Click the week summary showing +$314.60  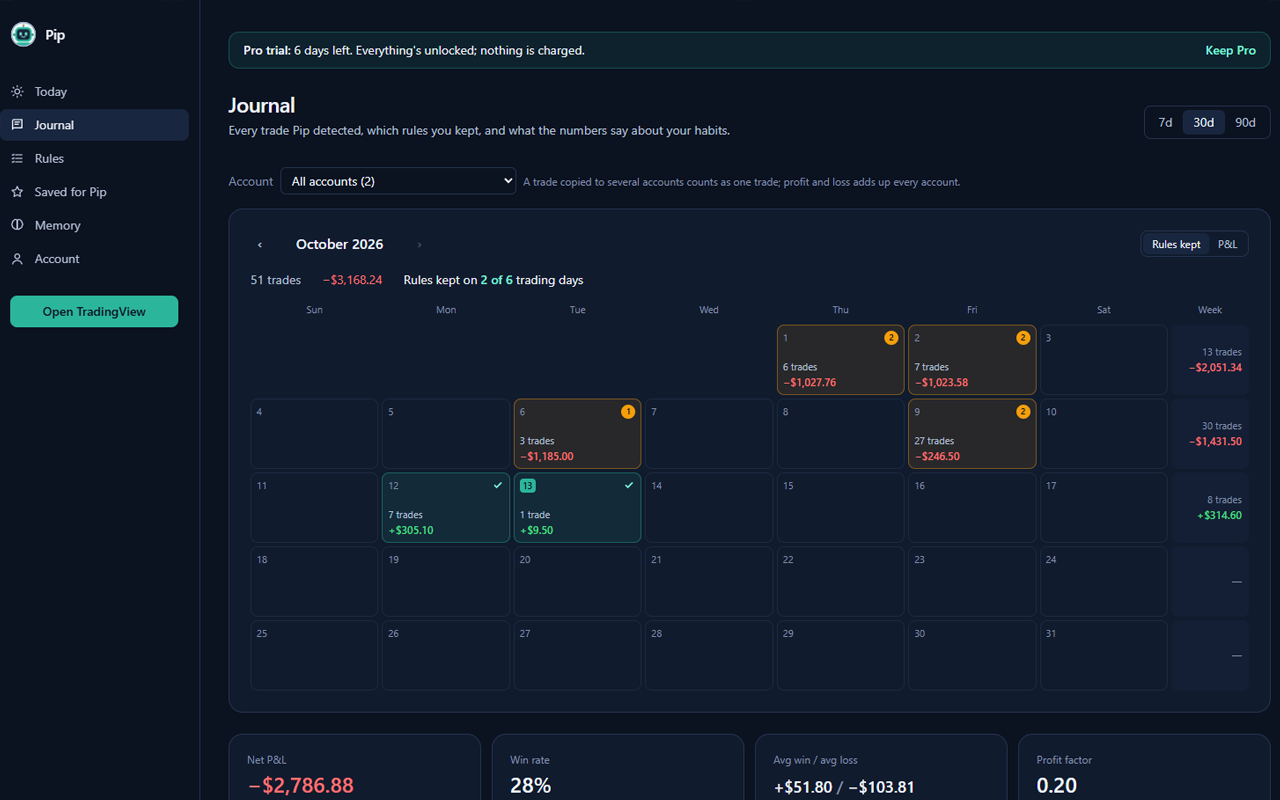coord(1210,508)
